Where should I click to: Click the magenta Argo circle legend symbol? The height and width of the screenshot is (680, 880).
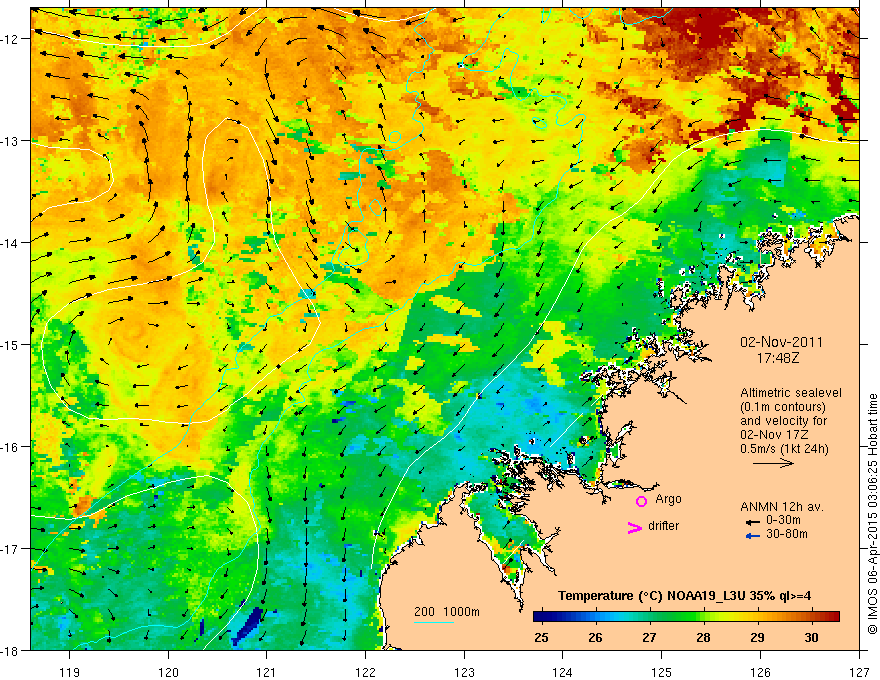click(x=641, y=501)
